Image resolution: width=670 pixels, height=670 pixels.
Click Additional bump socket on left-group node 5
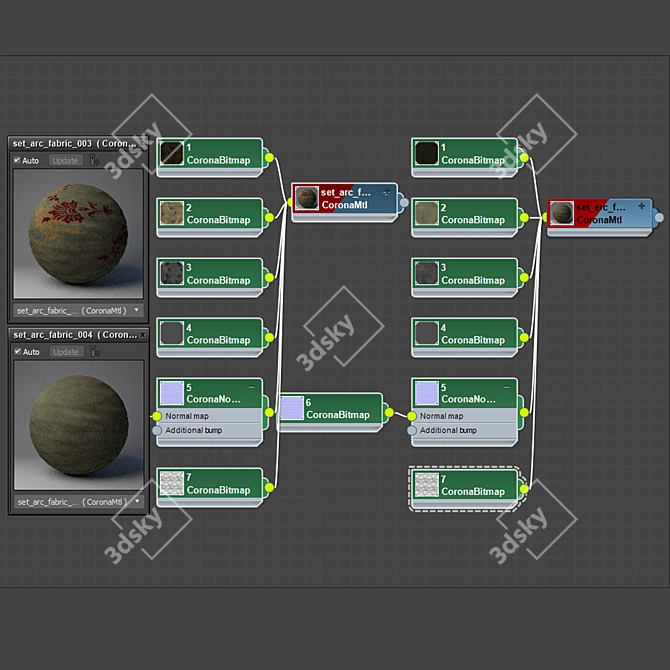coord(157,430)
